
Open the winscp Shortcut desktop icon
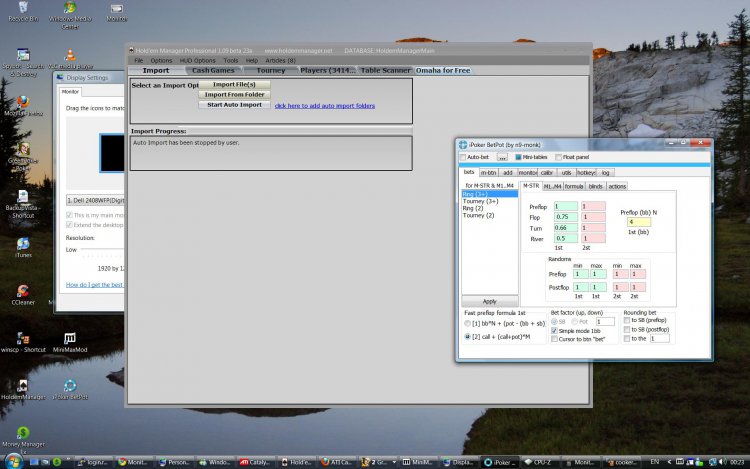[x=23, y=342]
